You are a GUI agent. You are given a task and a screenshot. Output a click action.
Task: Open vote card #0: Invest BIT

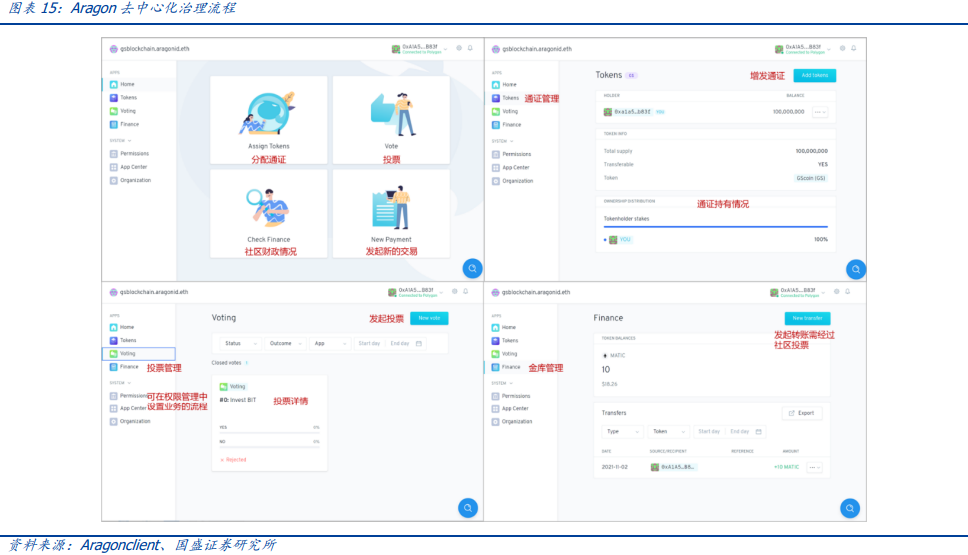click(269, 424)
